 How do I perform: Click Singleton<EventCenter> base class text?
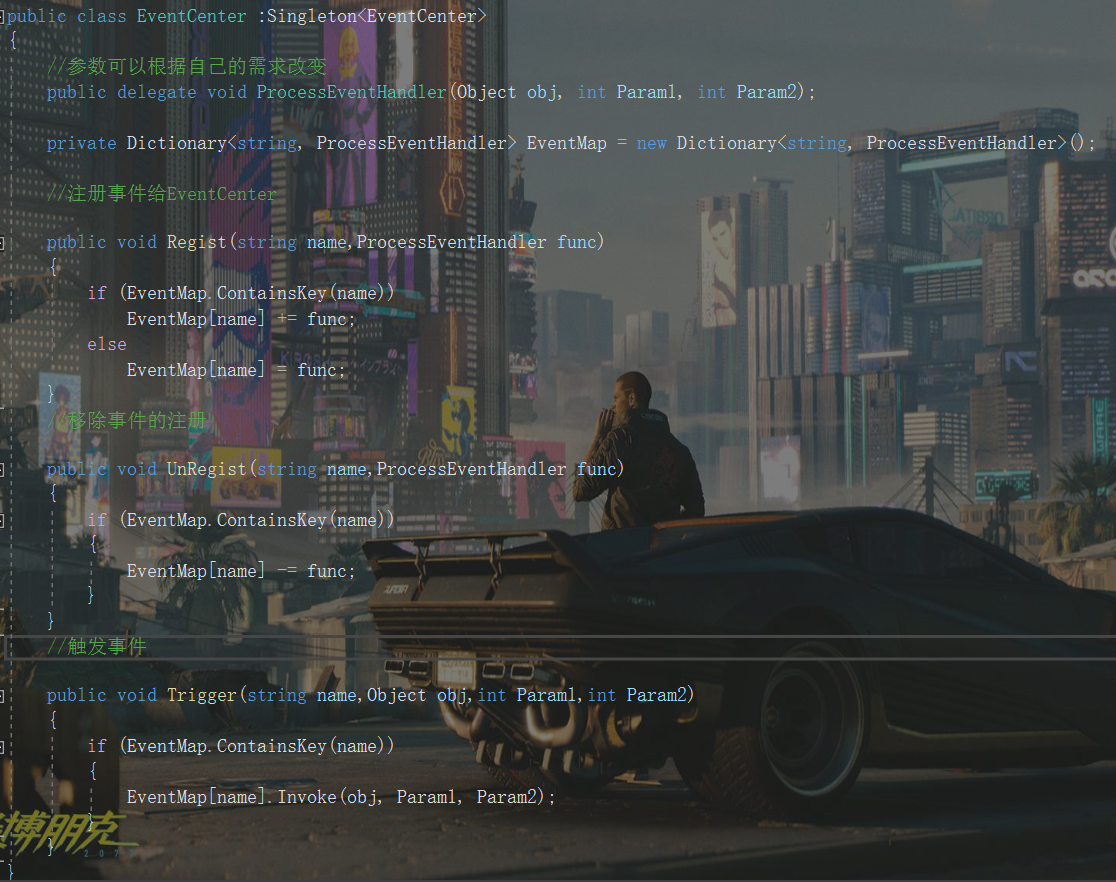[377, 16]
